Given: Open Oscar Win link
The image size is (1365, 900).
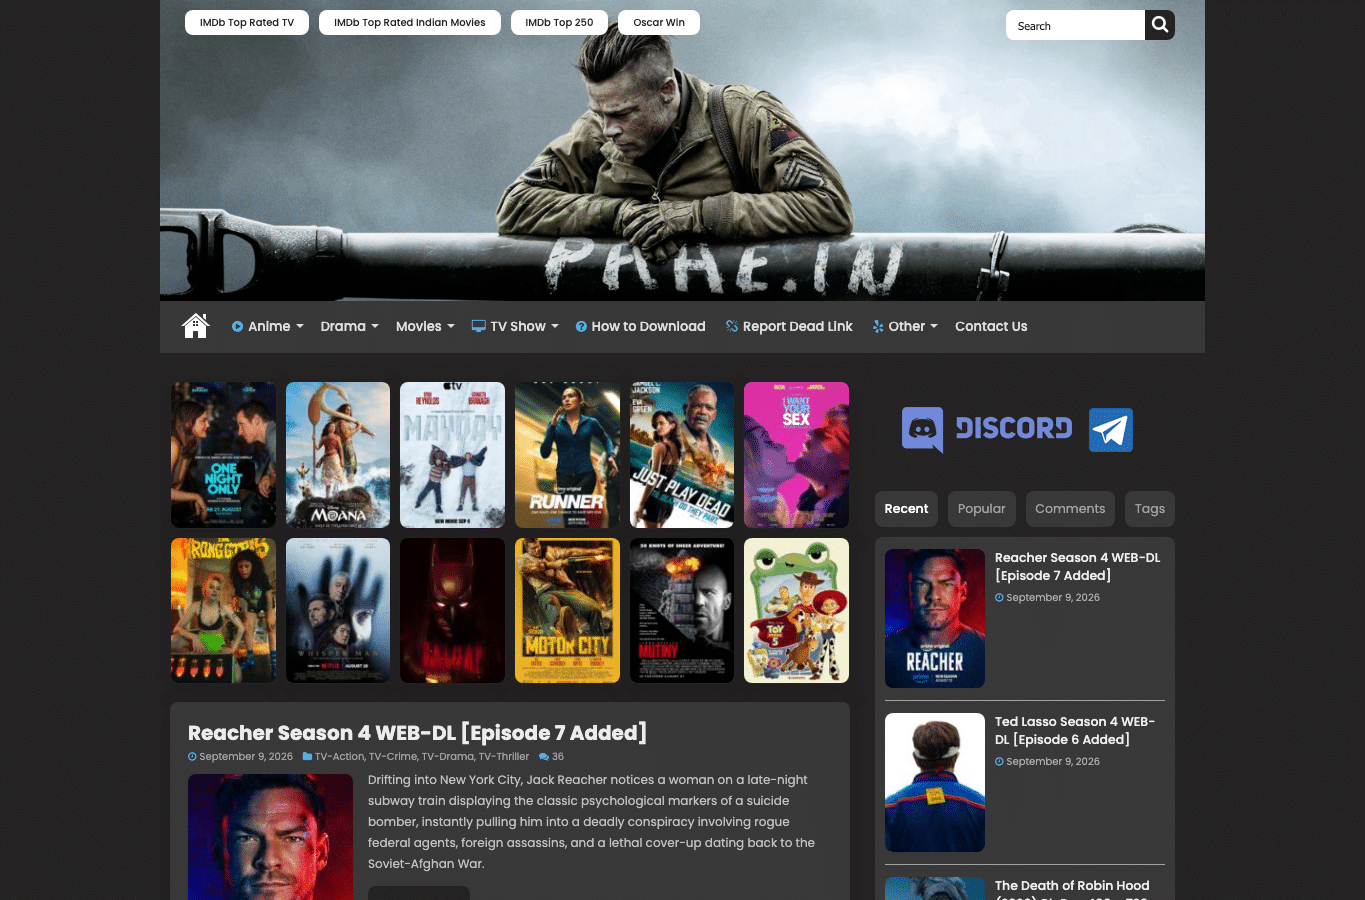Looking at the screenshot, I should coord(659,22).
